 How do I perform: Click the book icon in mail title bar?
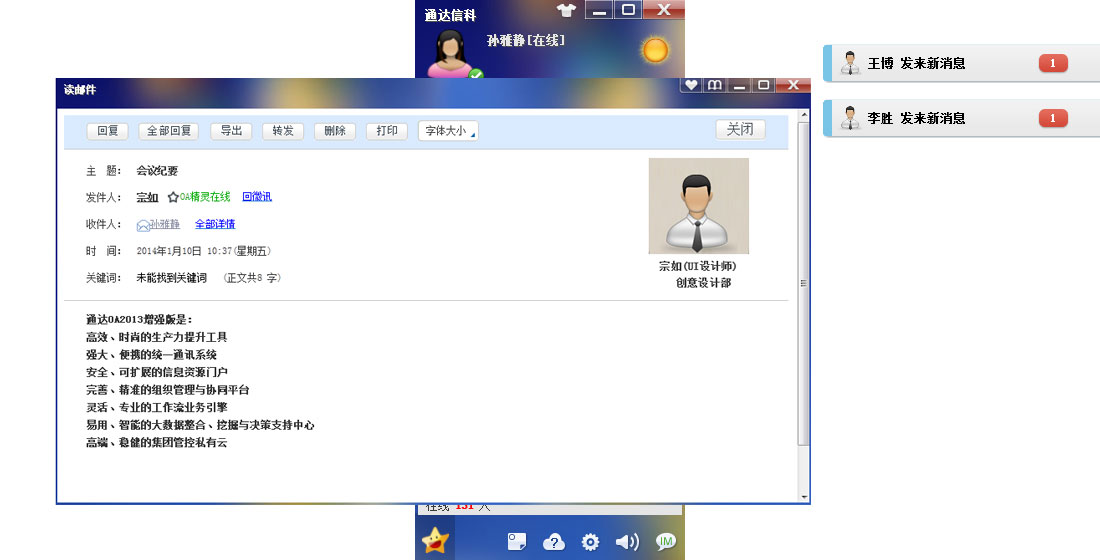(714, 86)
